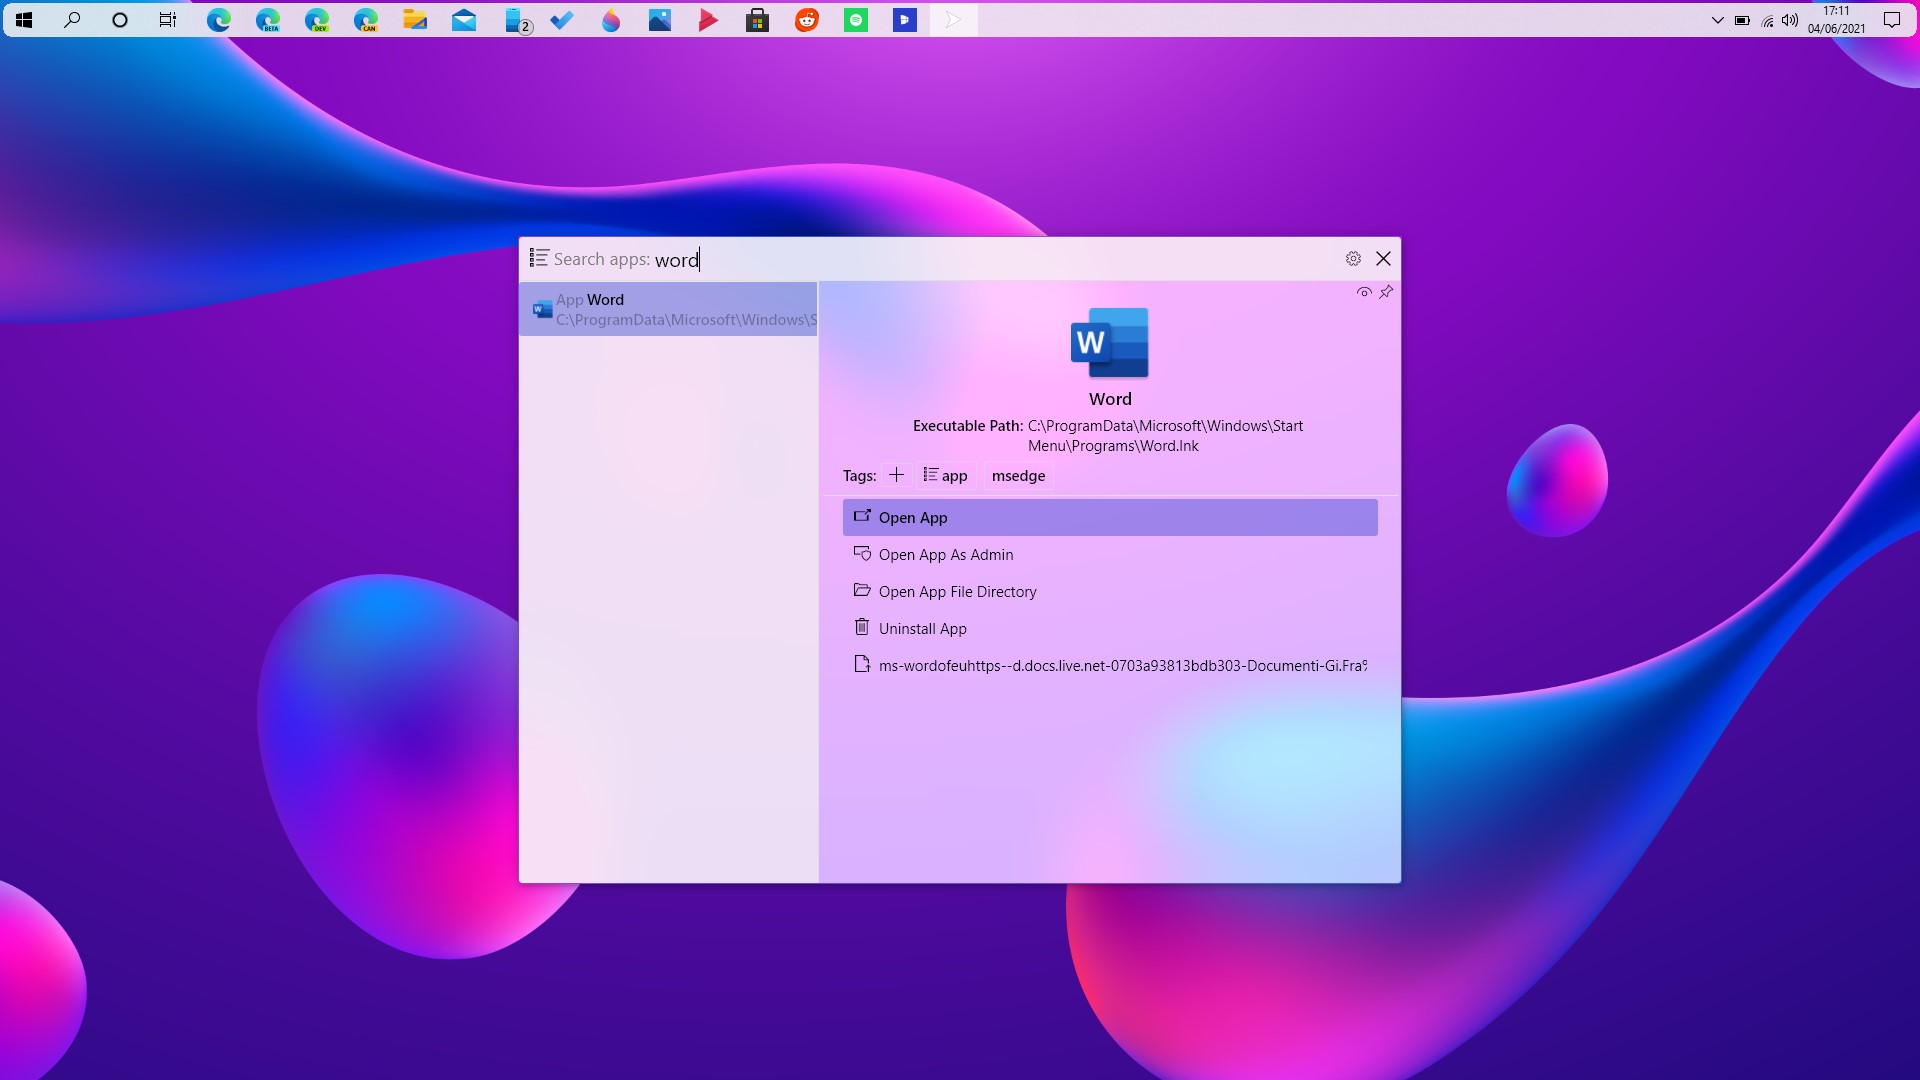Click the Executable Path text

1108,436
